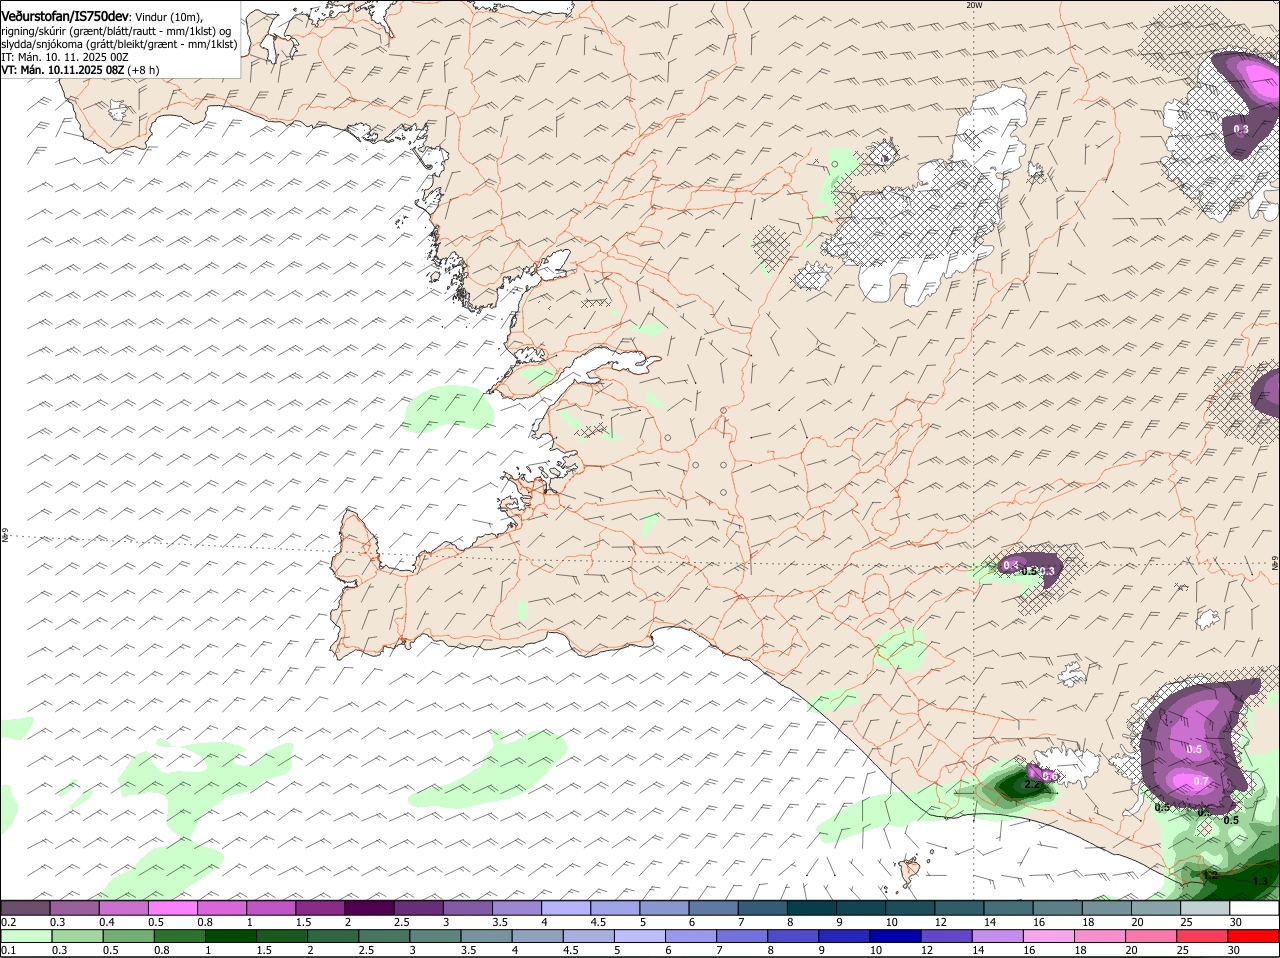This screenshot has height=958, width=1280.
Task: Pick the 0.4 swatch in the upper snow legend
Action: tap(123, 907)
